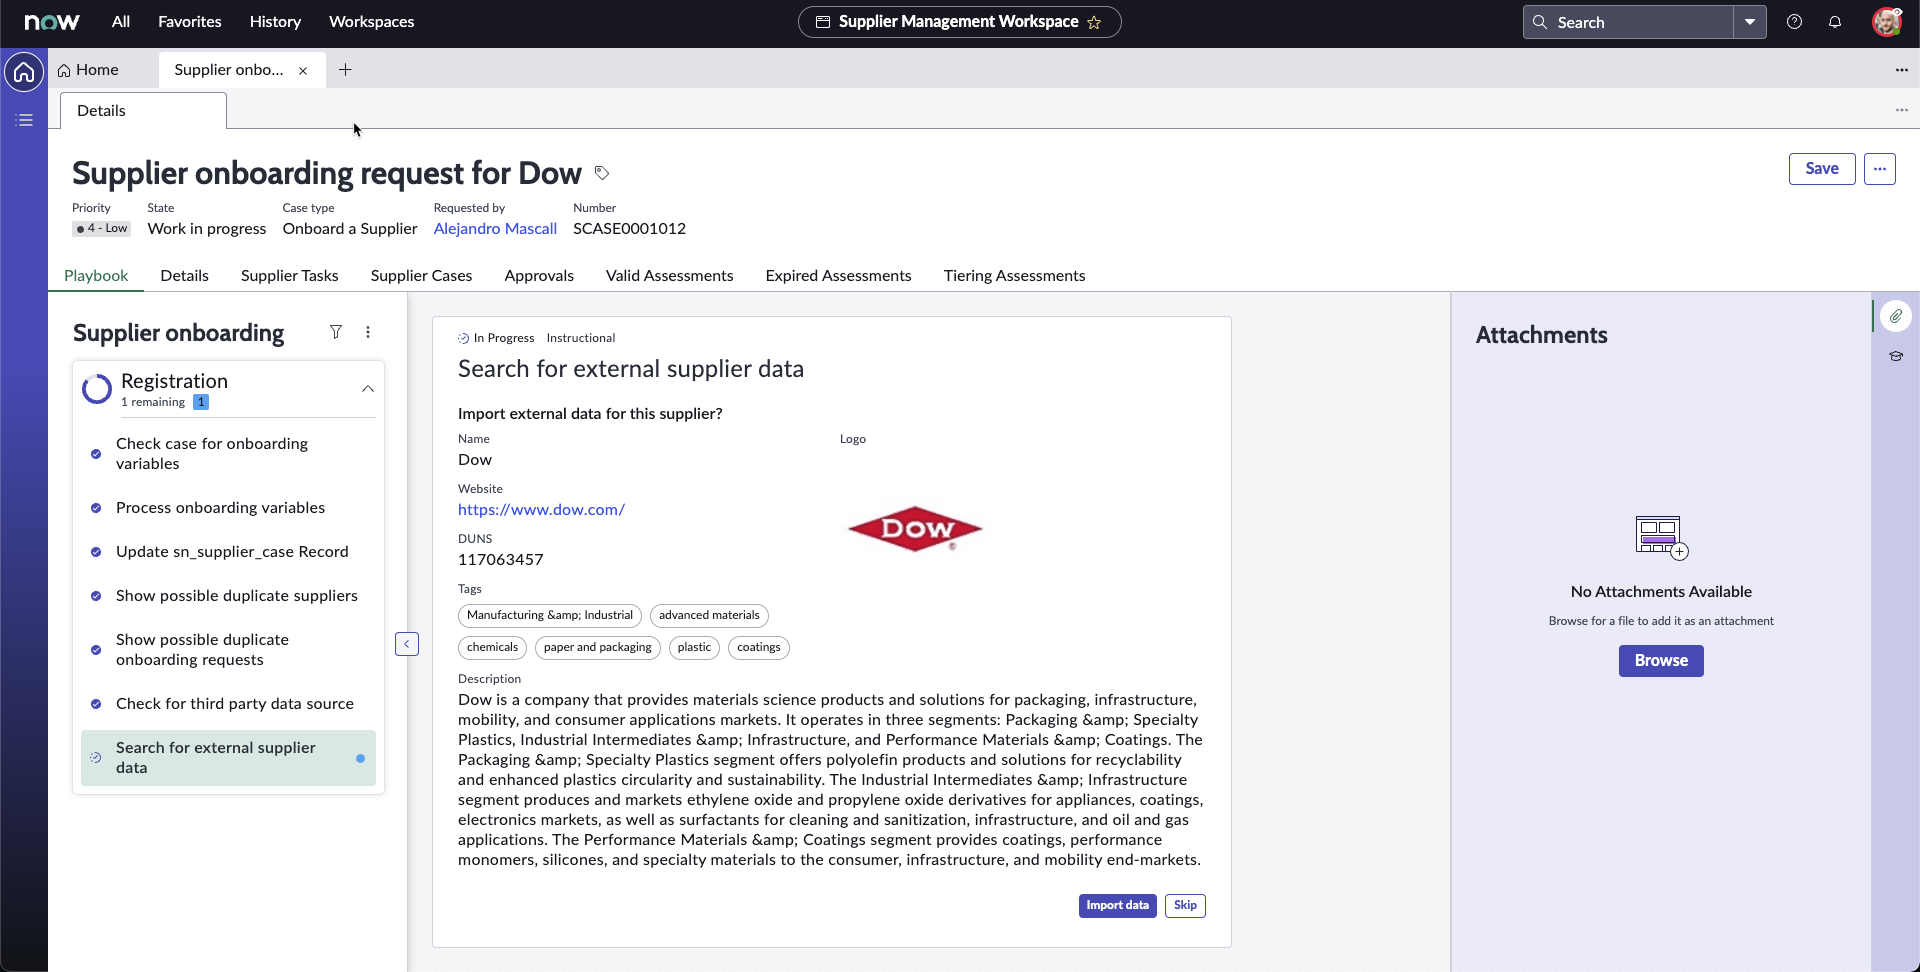Screen dimensions: 1920x972
Task: Select 'Show possible duplicate suppliers' step
Action: 228,596
